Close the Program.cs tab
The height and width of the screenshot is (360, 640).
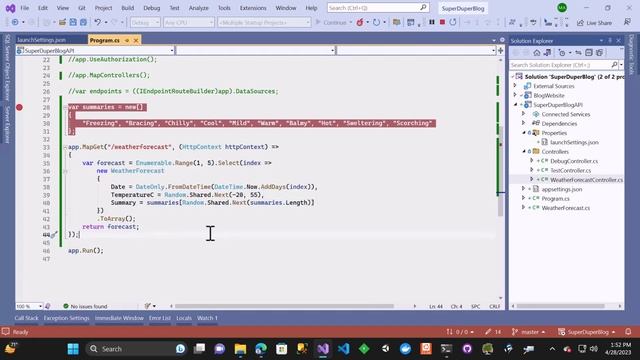(x=136, y=40)
